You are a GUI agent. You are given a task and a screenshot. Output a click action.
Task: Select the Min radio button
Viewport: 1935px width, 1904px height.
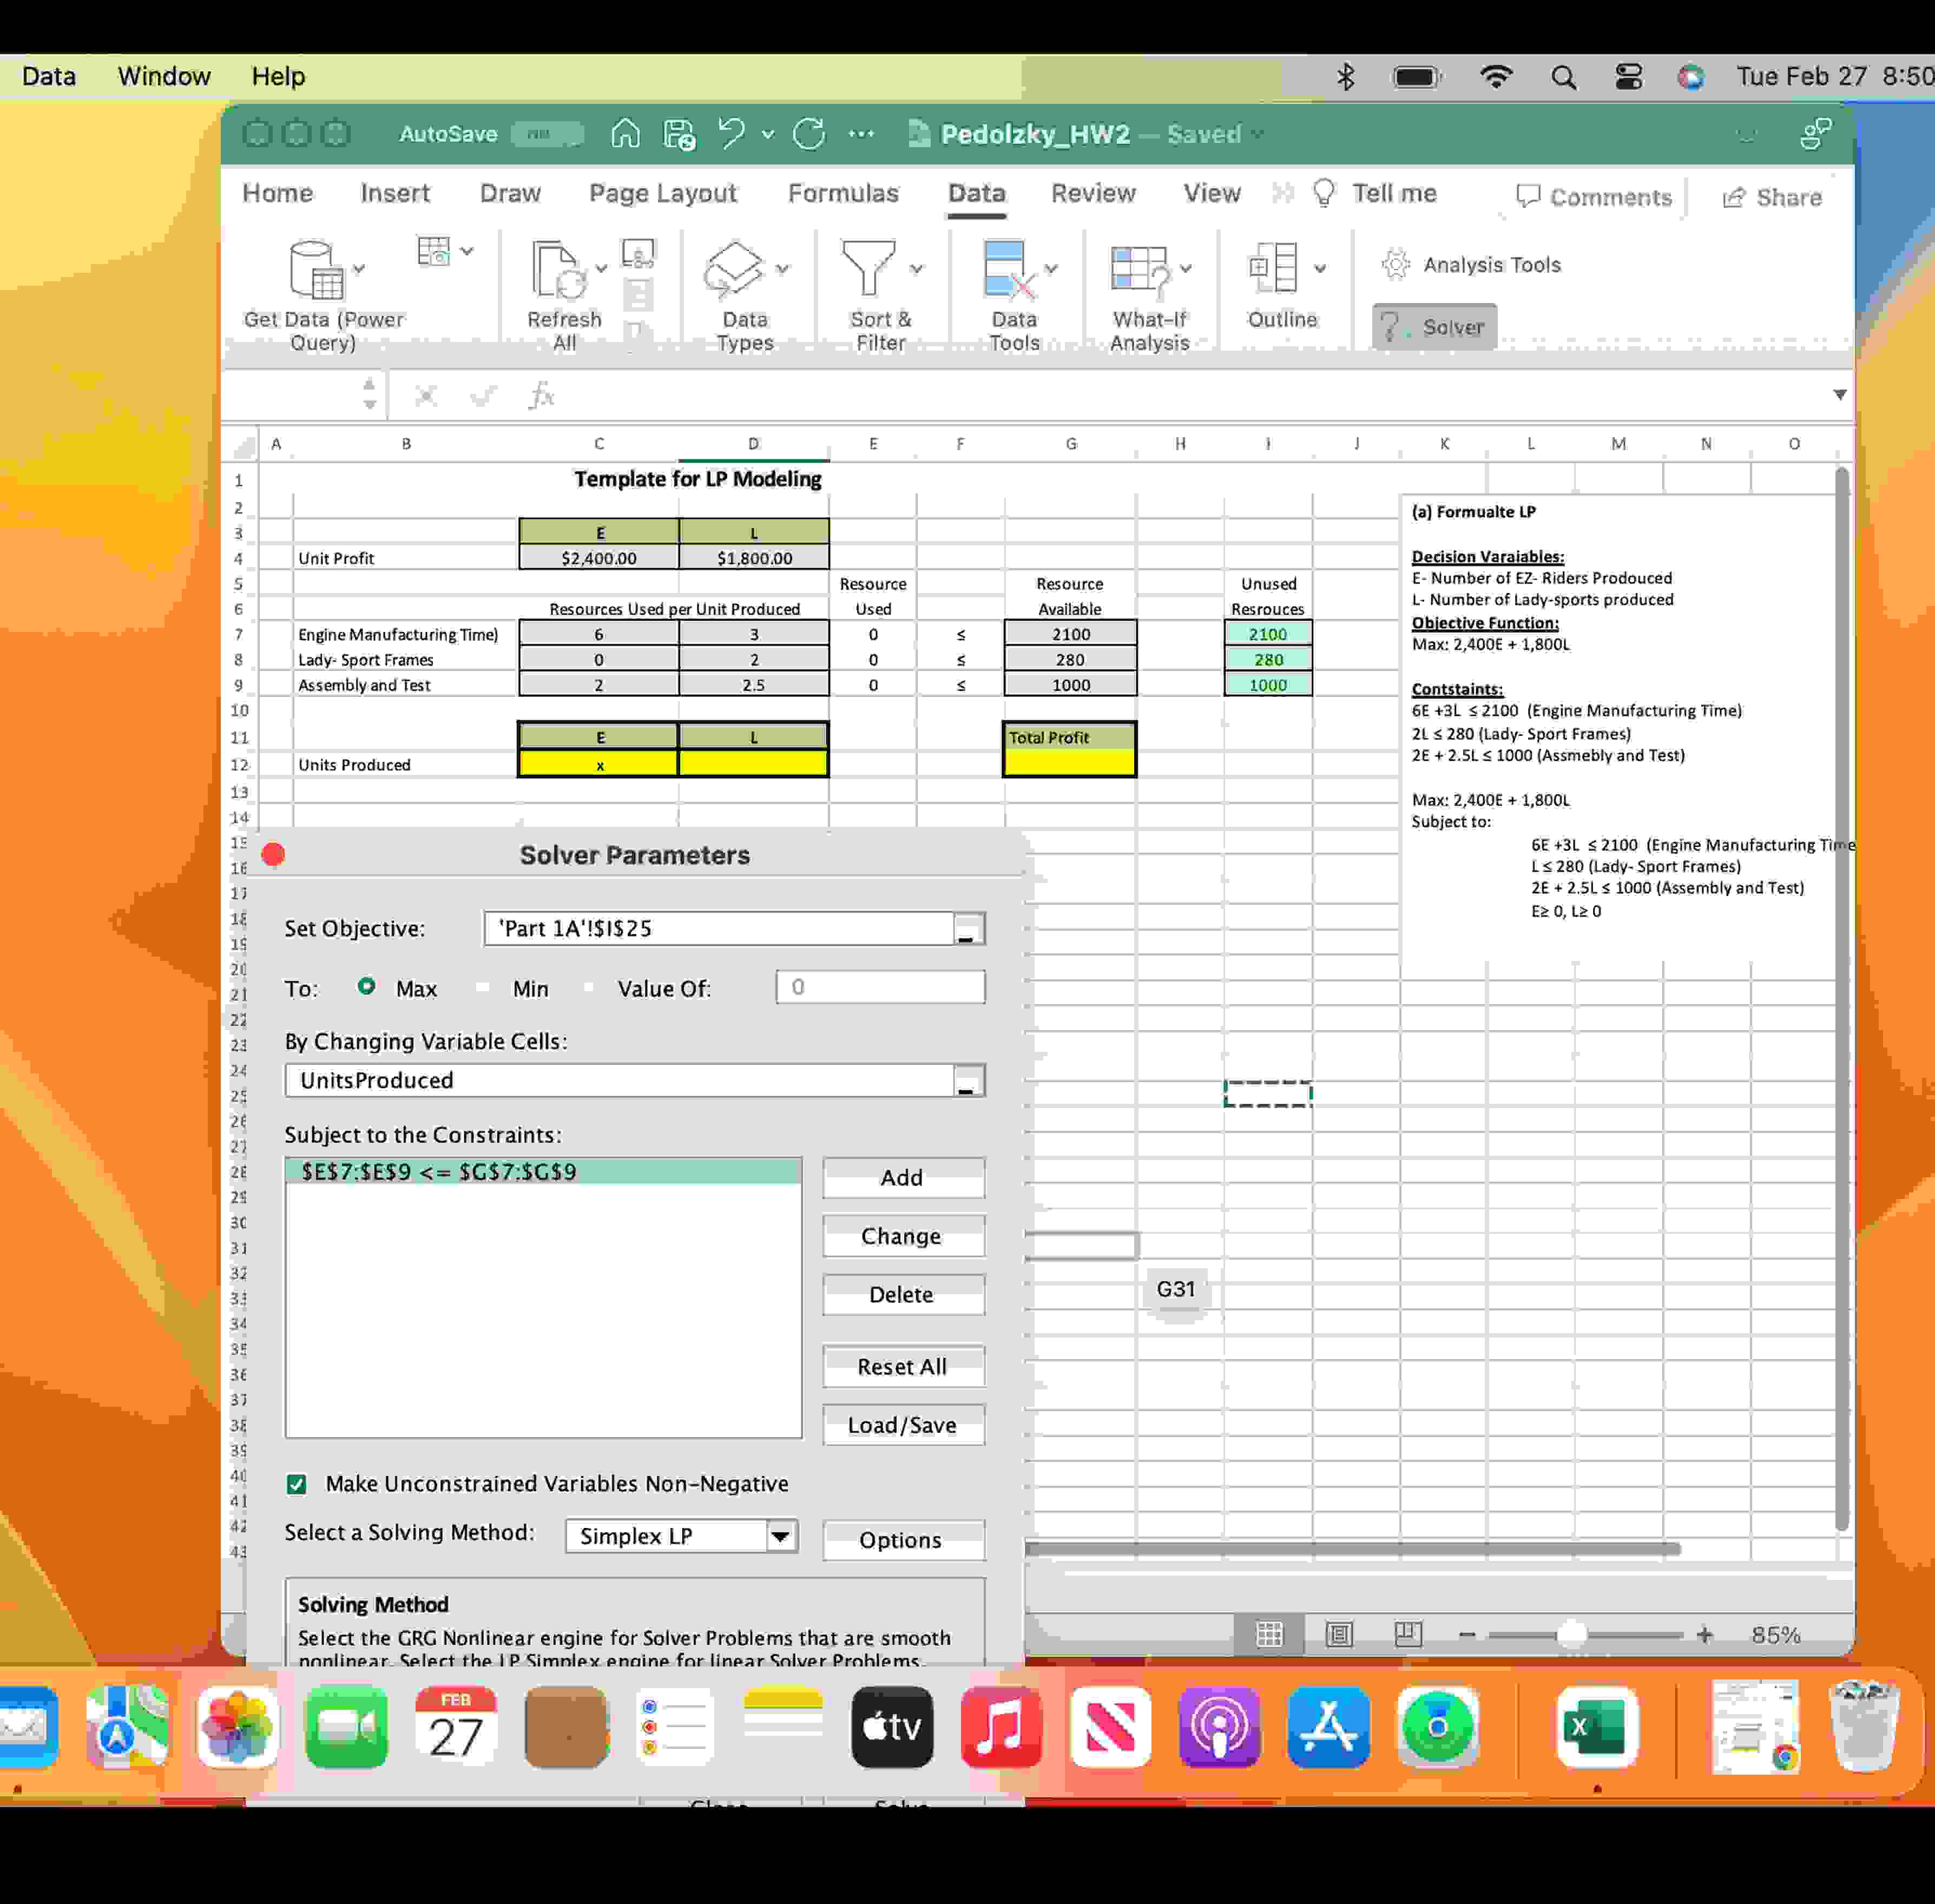click(484, 988)
